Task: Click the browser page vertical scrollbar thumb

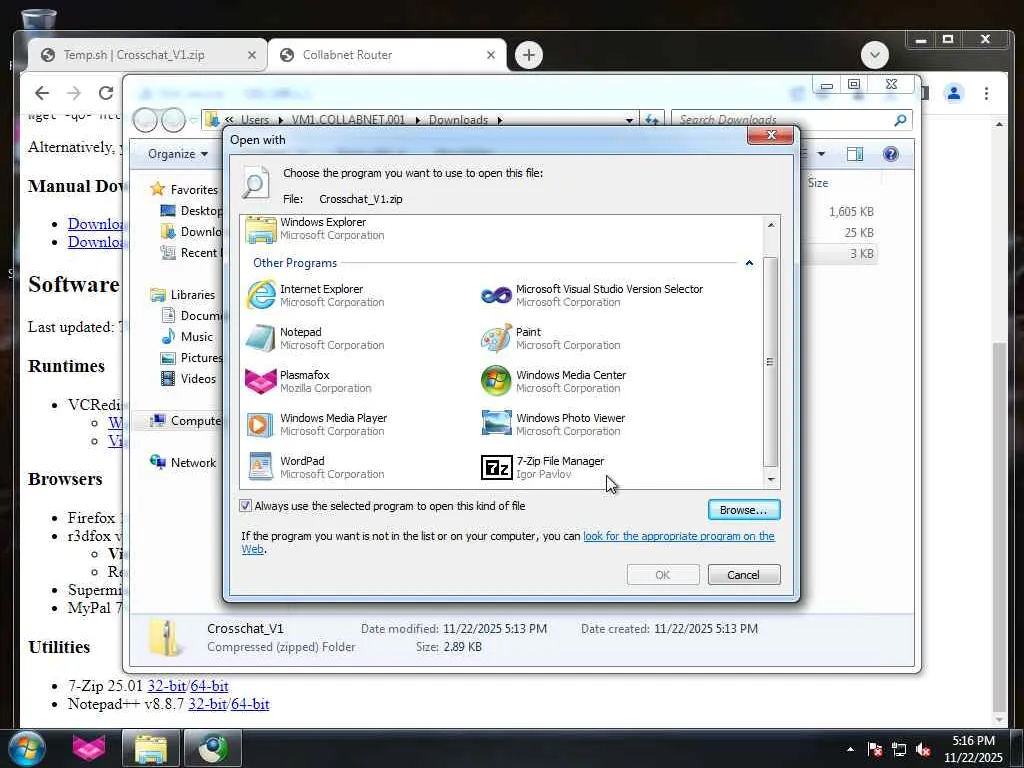Action: (999, 527)
